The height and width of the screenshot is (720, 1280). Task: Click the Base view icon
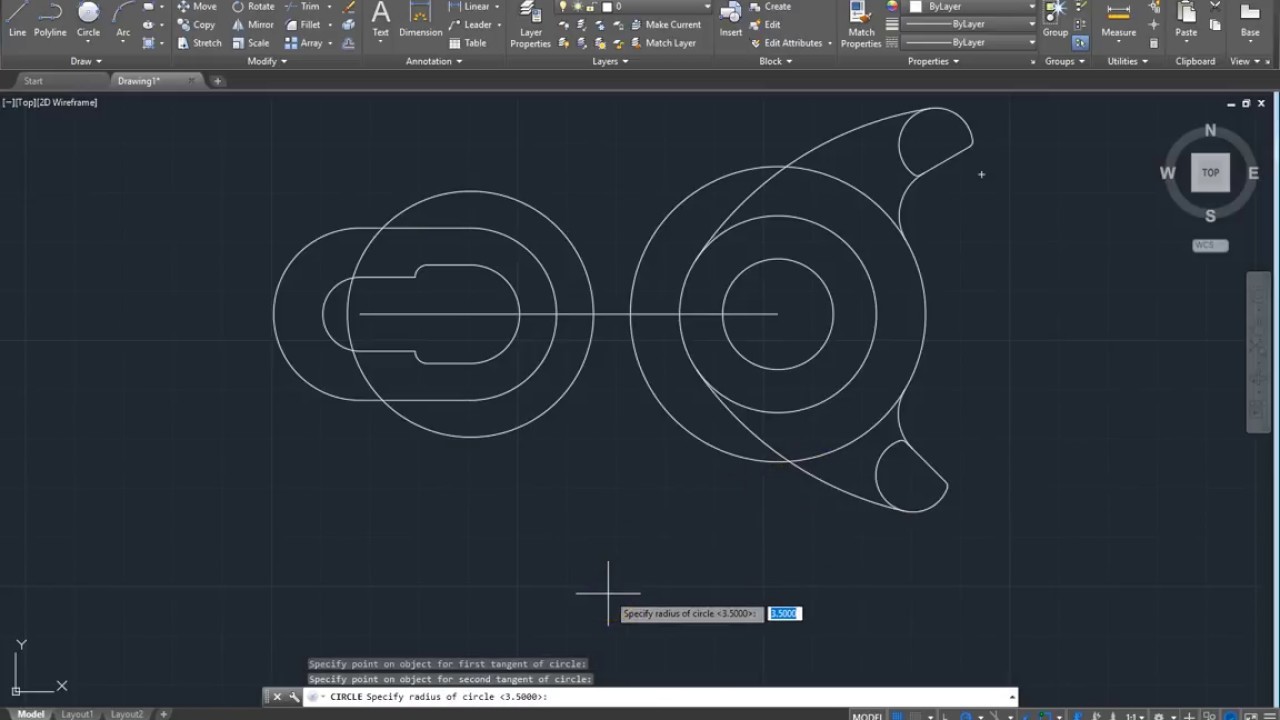[x=1250, y=19]
